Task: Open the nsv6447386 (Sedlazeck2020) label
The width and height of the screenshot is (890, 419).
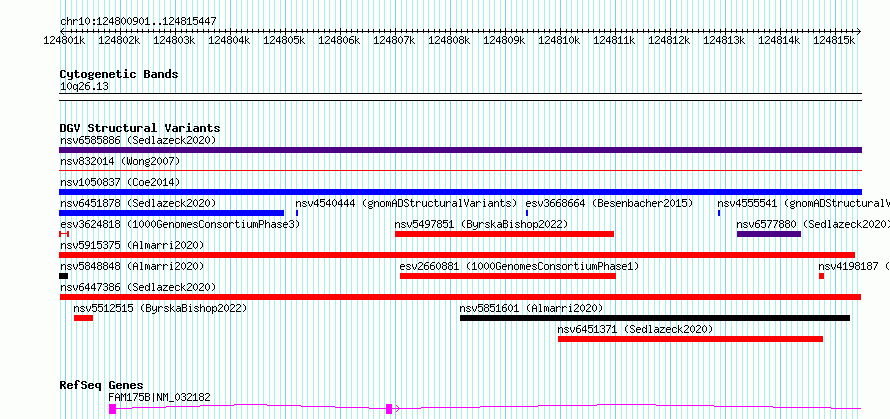Action: tap(138, 287)
